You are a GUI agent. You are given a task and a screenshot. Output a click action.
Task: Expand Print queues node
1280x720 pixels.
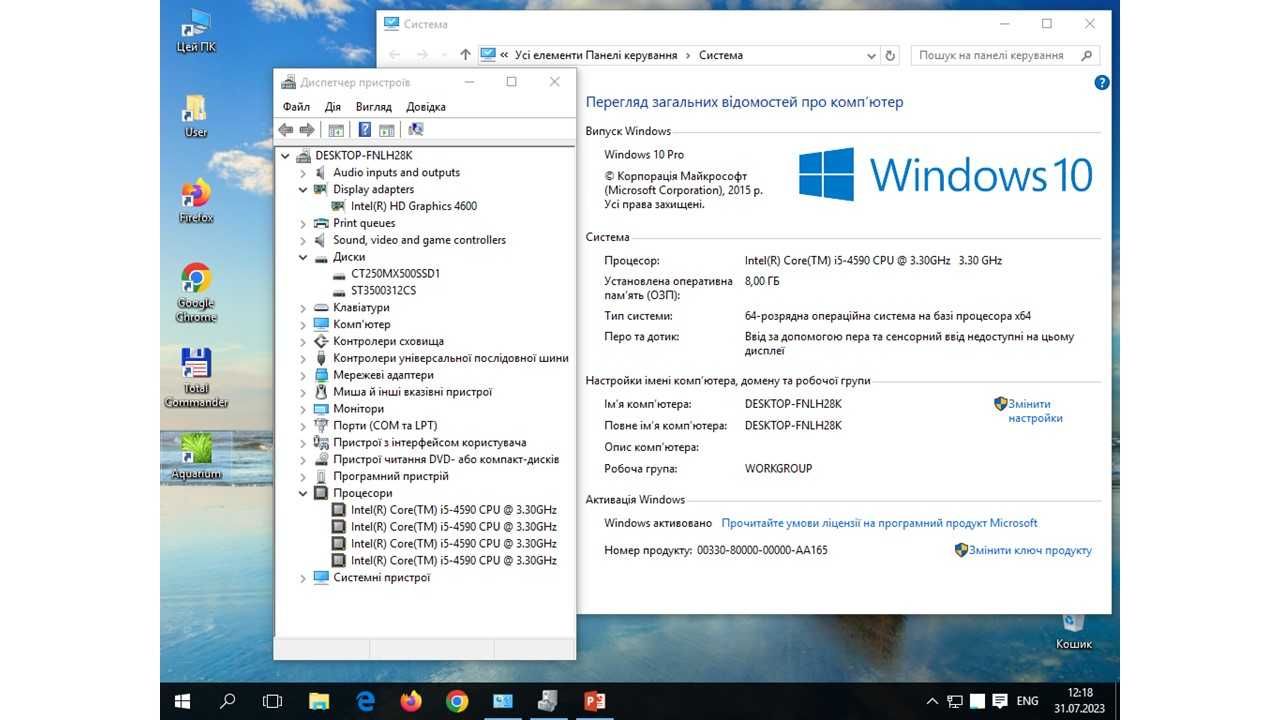tap(303, 223)
